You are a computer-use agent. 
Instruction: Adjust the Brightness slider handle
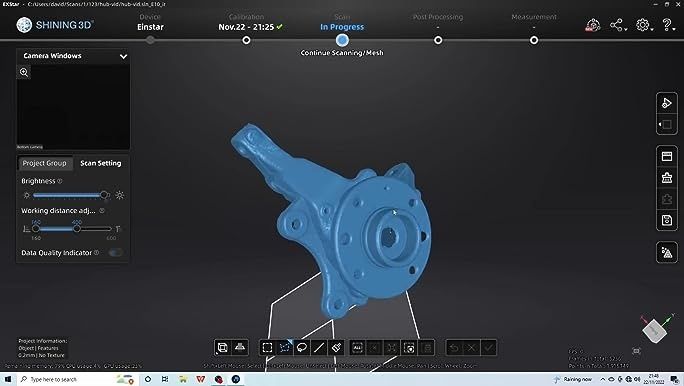coord(104,195)
